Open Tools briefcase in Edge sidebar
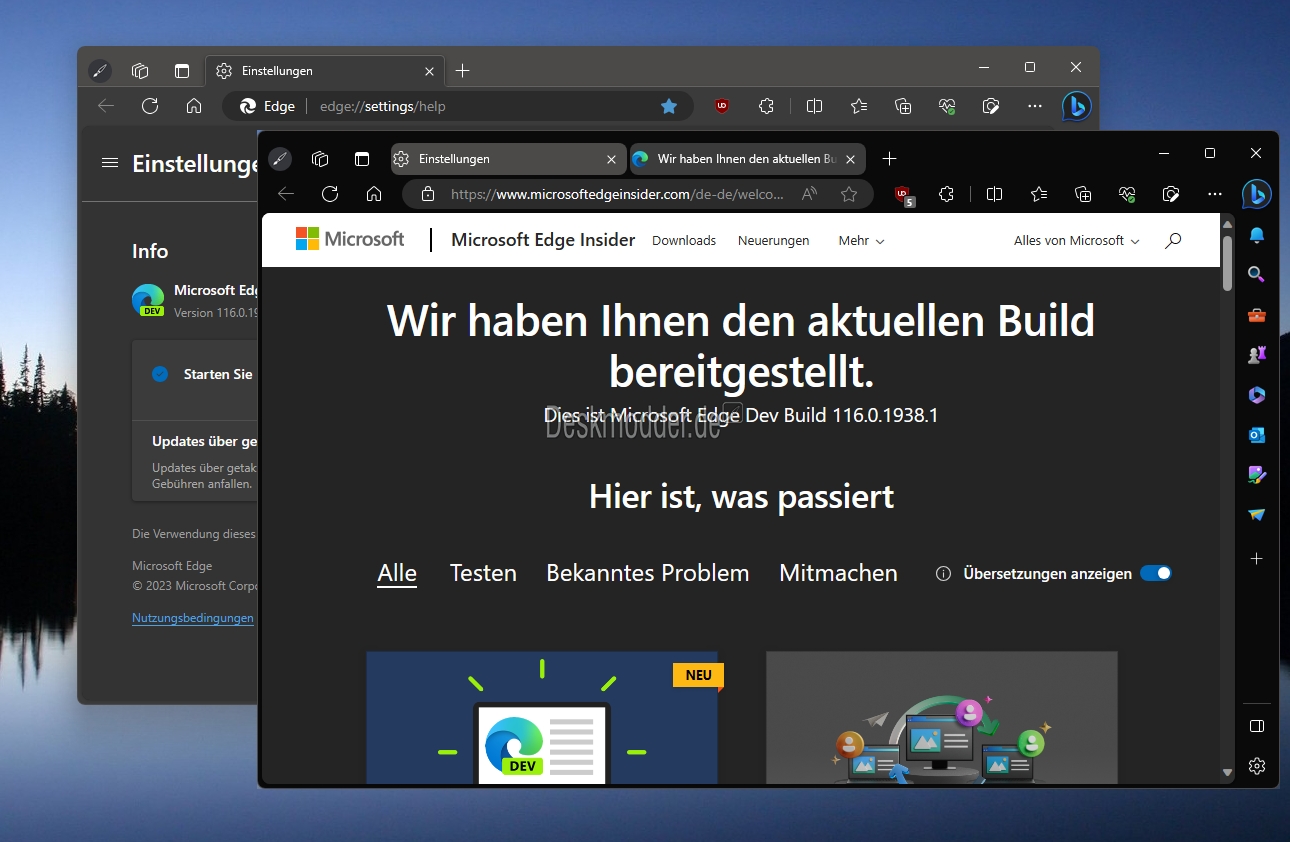Image resolution: width=1290 pixels, height=842 pixels. click(1257, 315)
